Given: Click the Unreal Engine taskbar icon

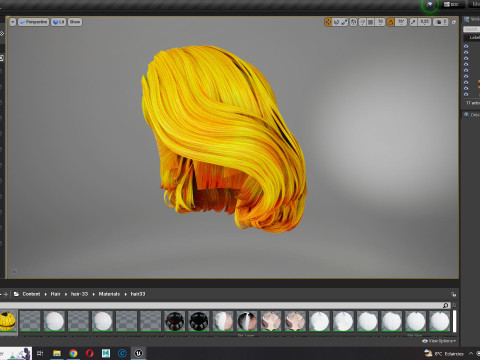Looking at the screenshot, I should (x=138, y=353).
